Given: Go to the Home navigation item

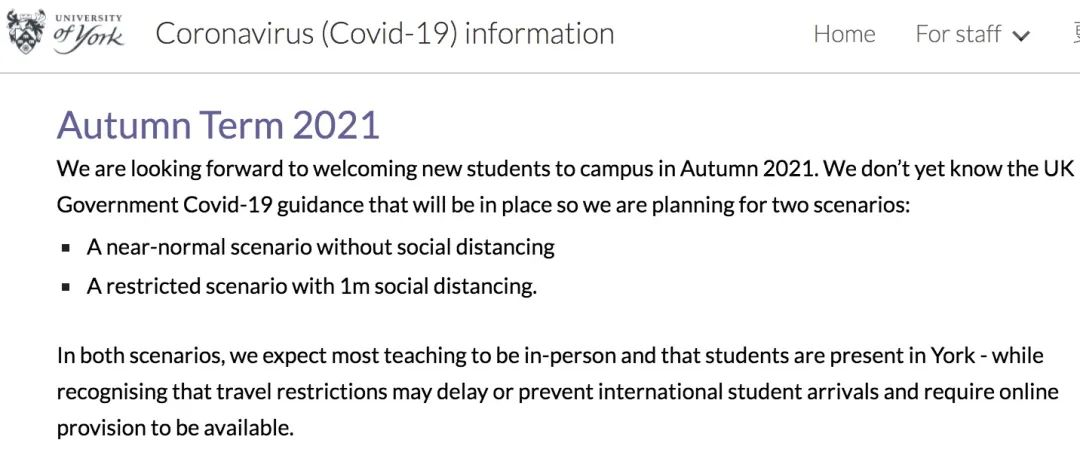Looking at the screenshot, I should [844, 34].
